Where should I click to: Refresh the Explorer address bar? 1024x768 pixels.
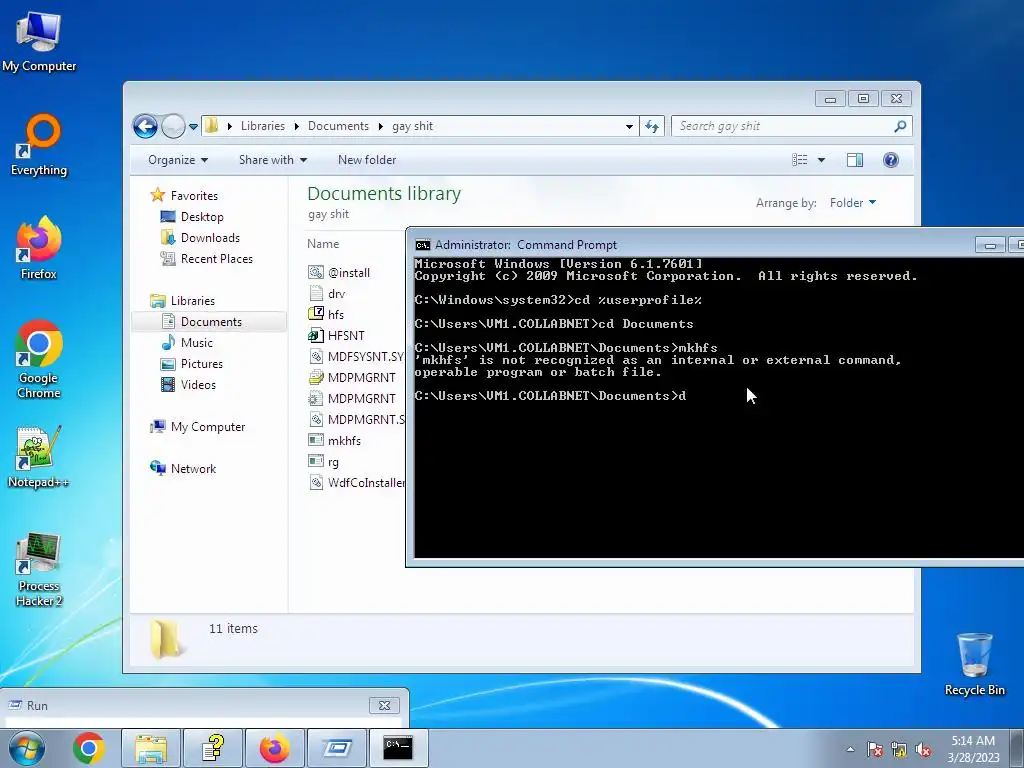tap(652, 126)
